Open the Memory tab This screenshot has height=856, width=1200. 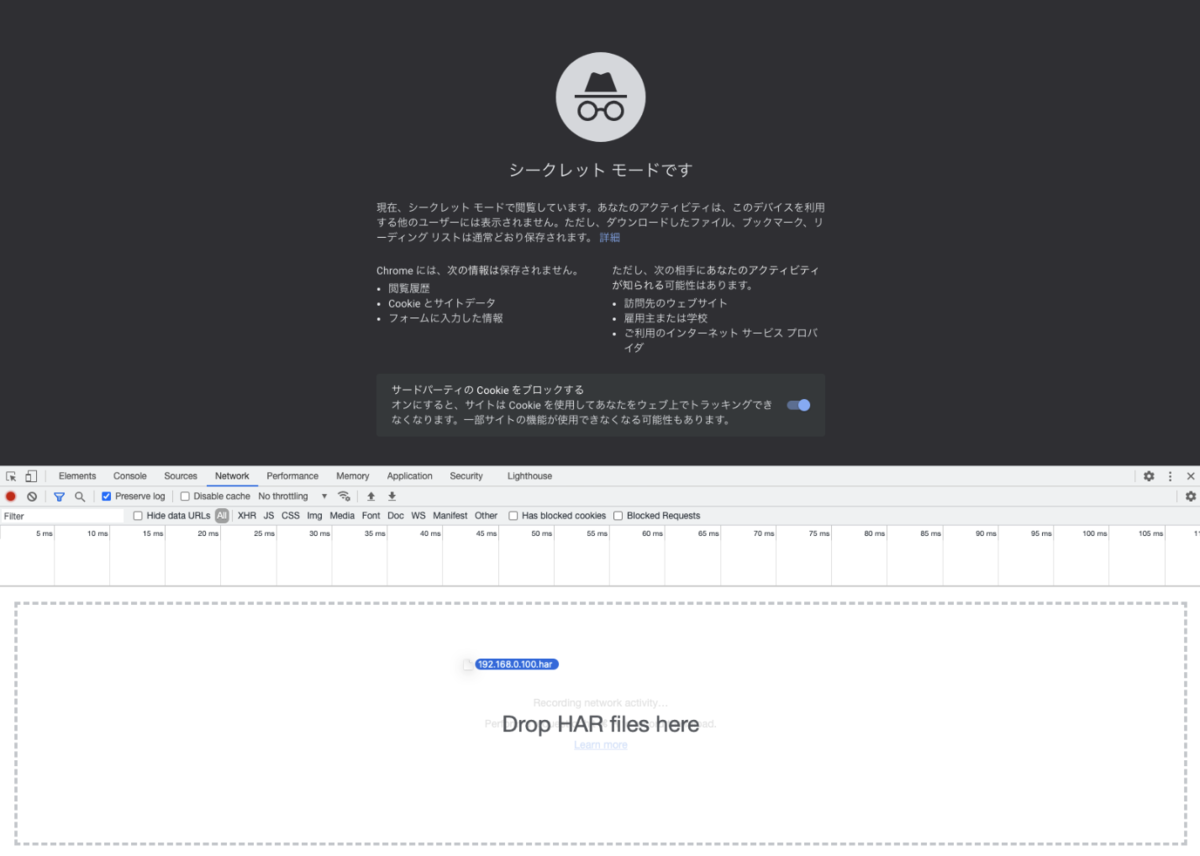[x=352, y=476]
